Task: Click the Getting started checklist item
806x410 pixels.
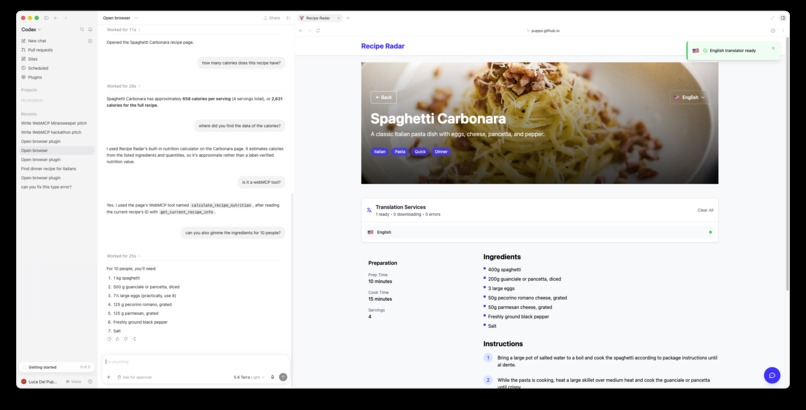Action: (57, 367)
